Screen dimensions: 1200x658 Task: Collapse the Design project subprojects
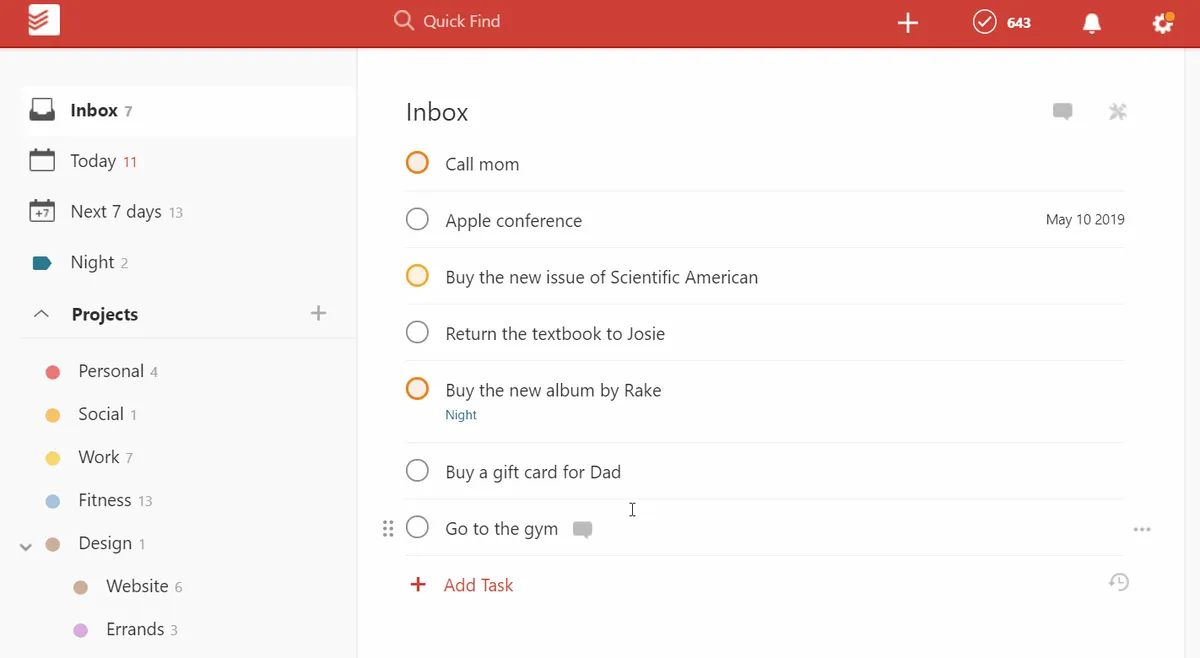pyautogui.click(x=26, y=545)
